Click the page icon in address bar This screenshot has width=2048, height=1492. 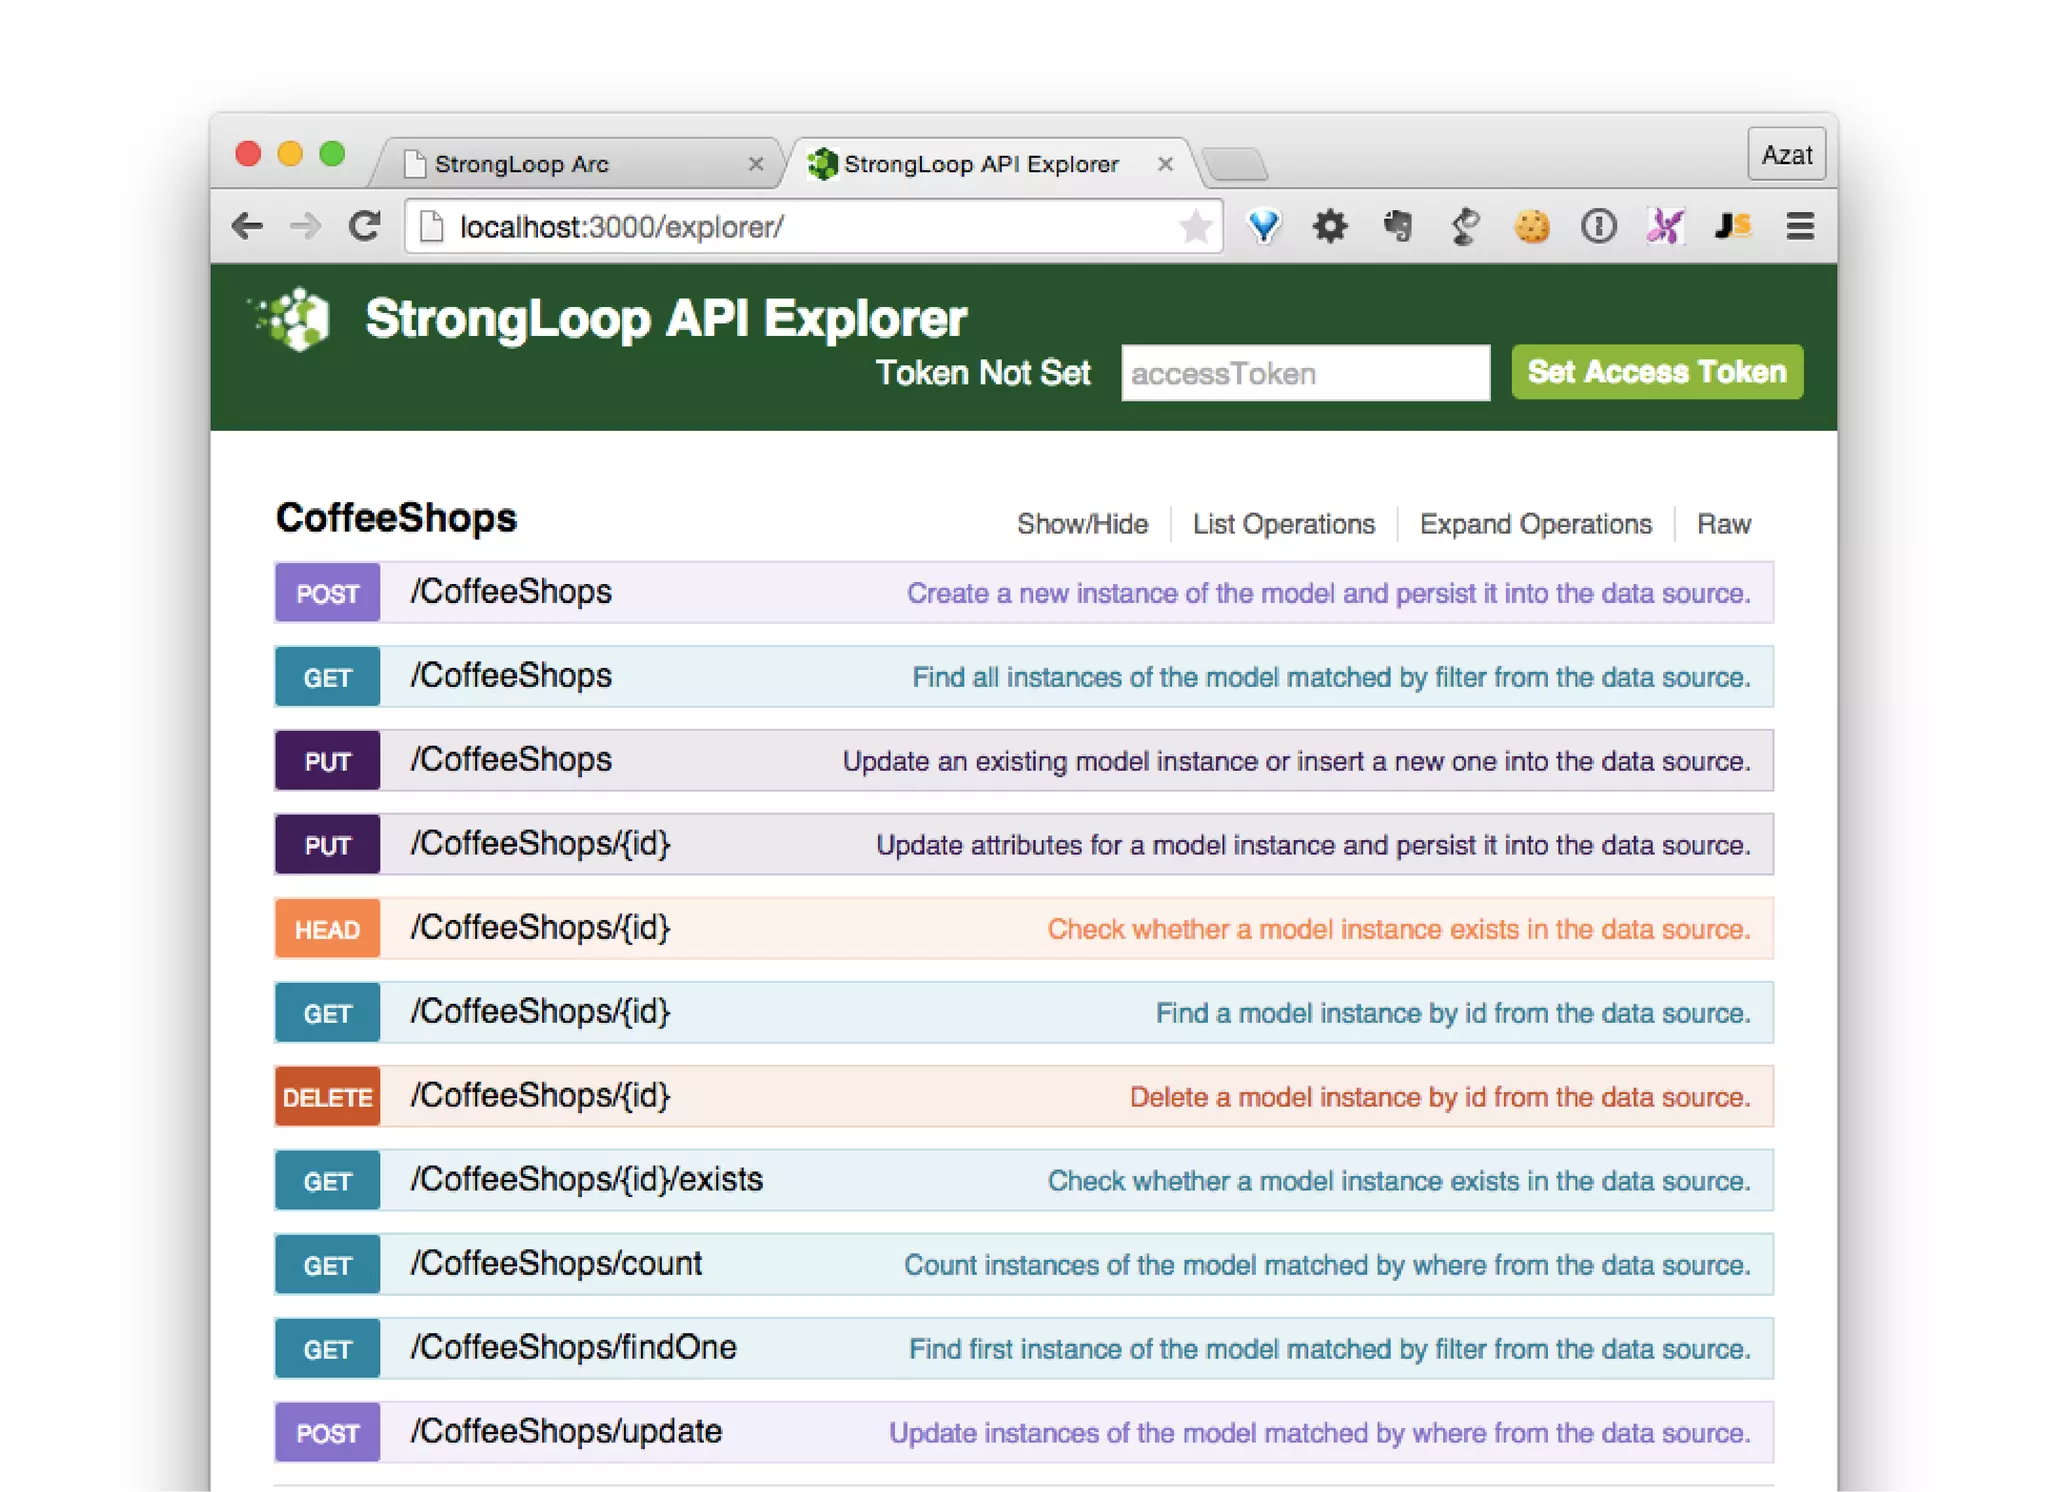click(431, 227)
